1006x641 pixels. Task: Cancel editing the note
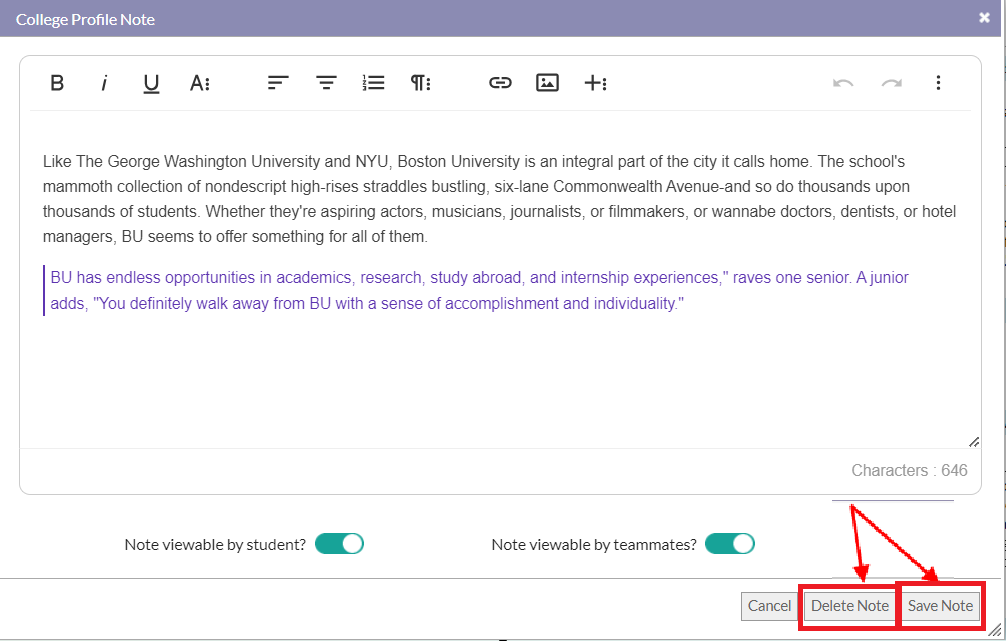[x=769, y=606]
